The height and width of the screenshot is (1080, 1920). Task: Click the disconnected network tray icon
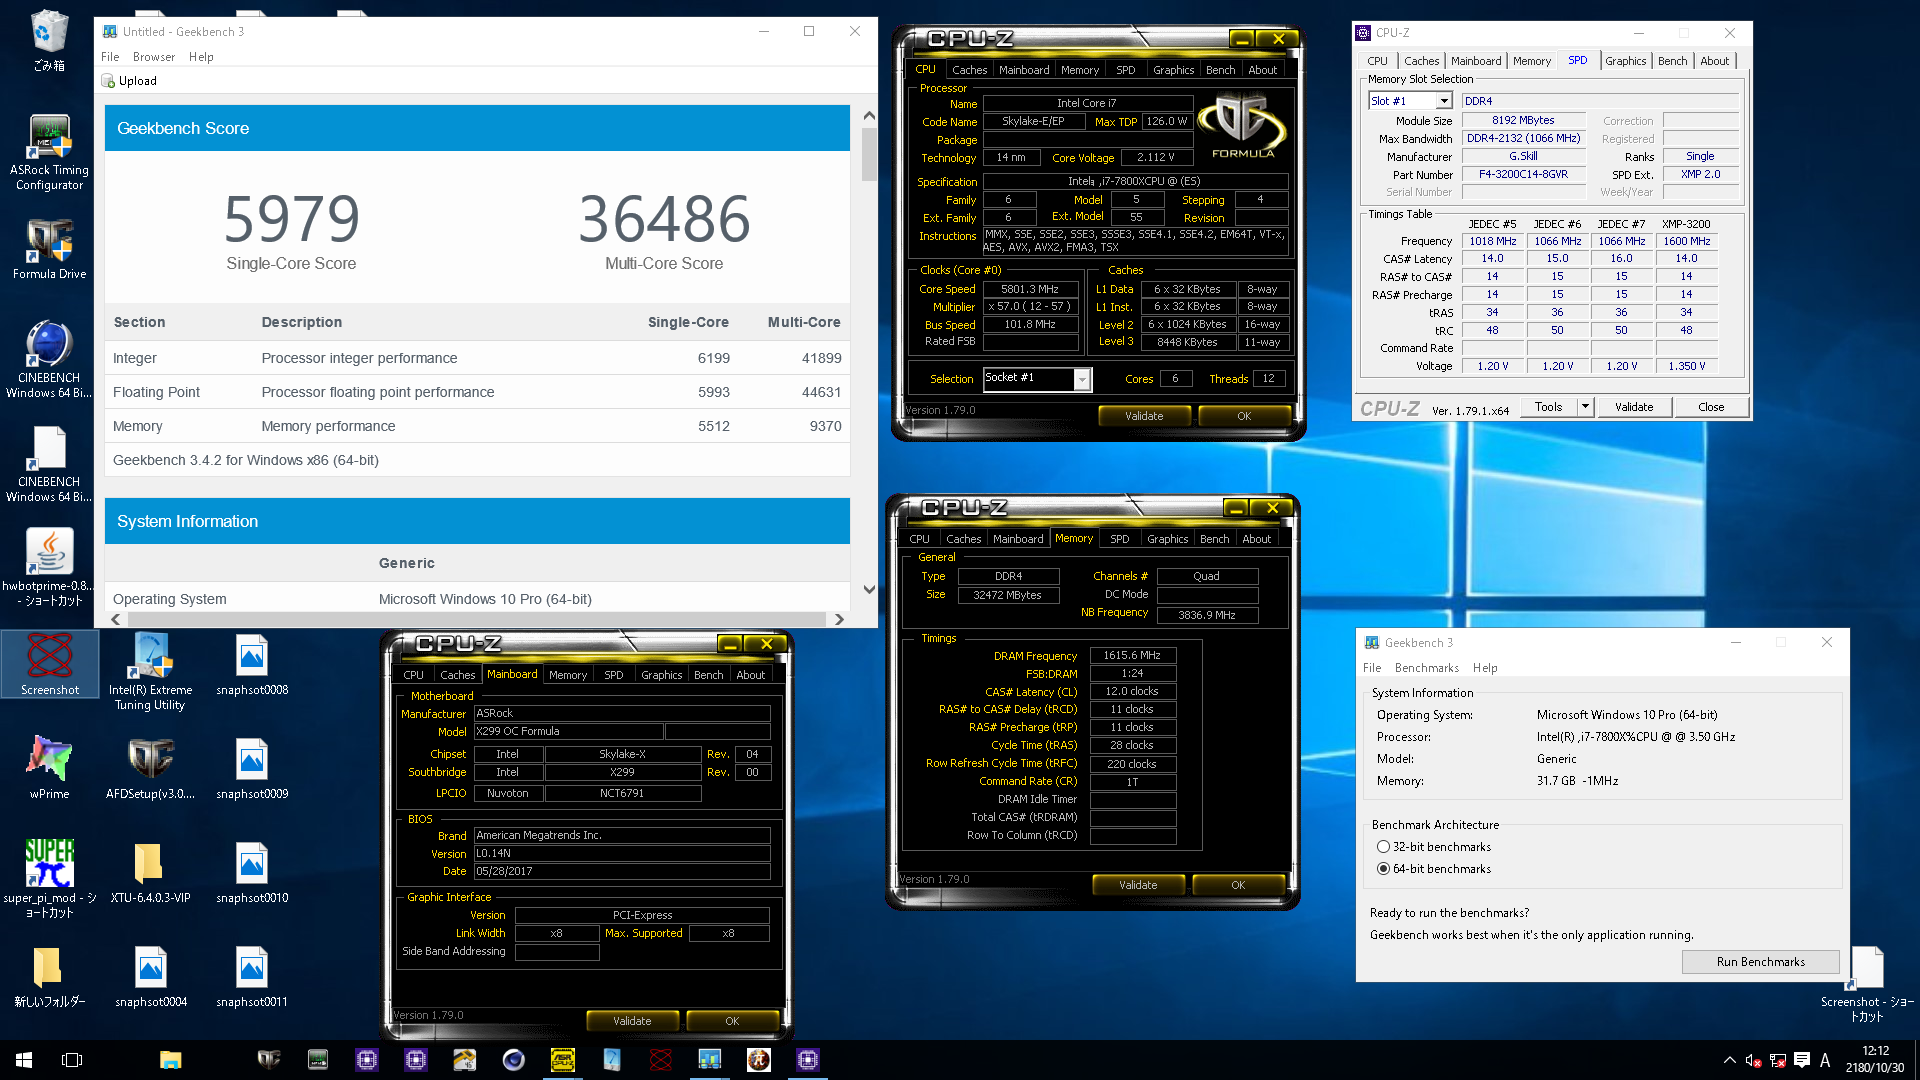click(1777, 1061)
